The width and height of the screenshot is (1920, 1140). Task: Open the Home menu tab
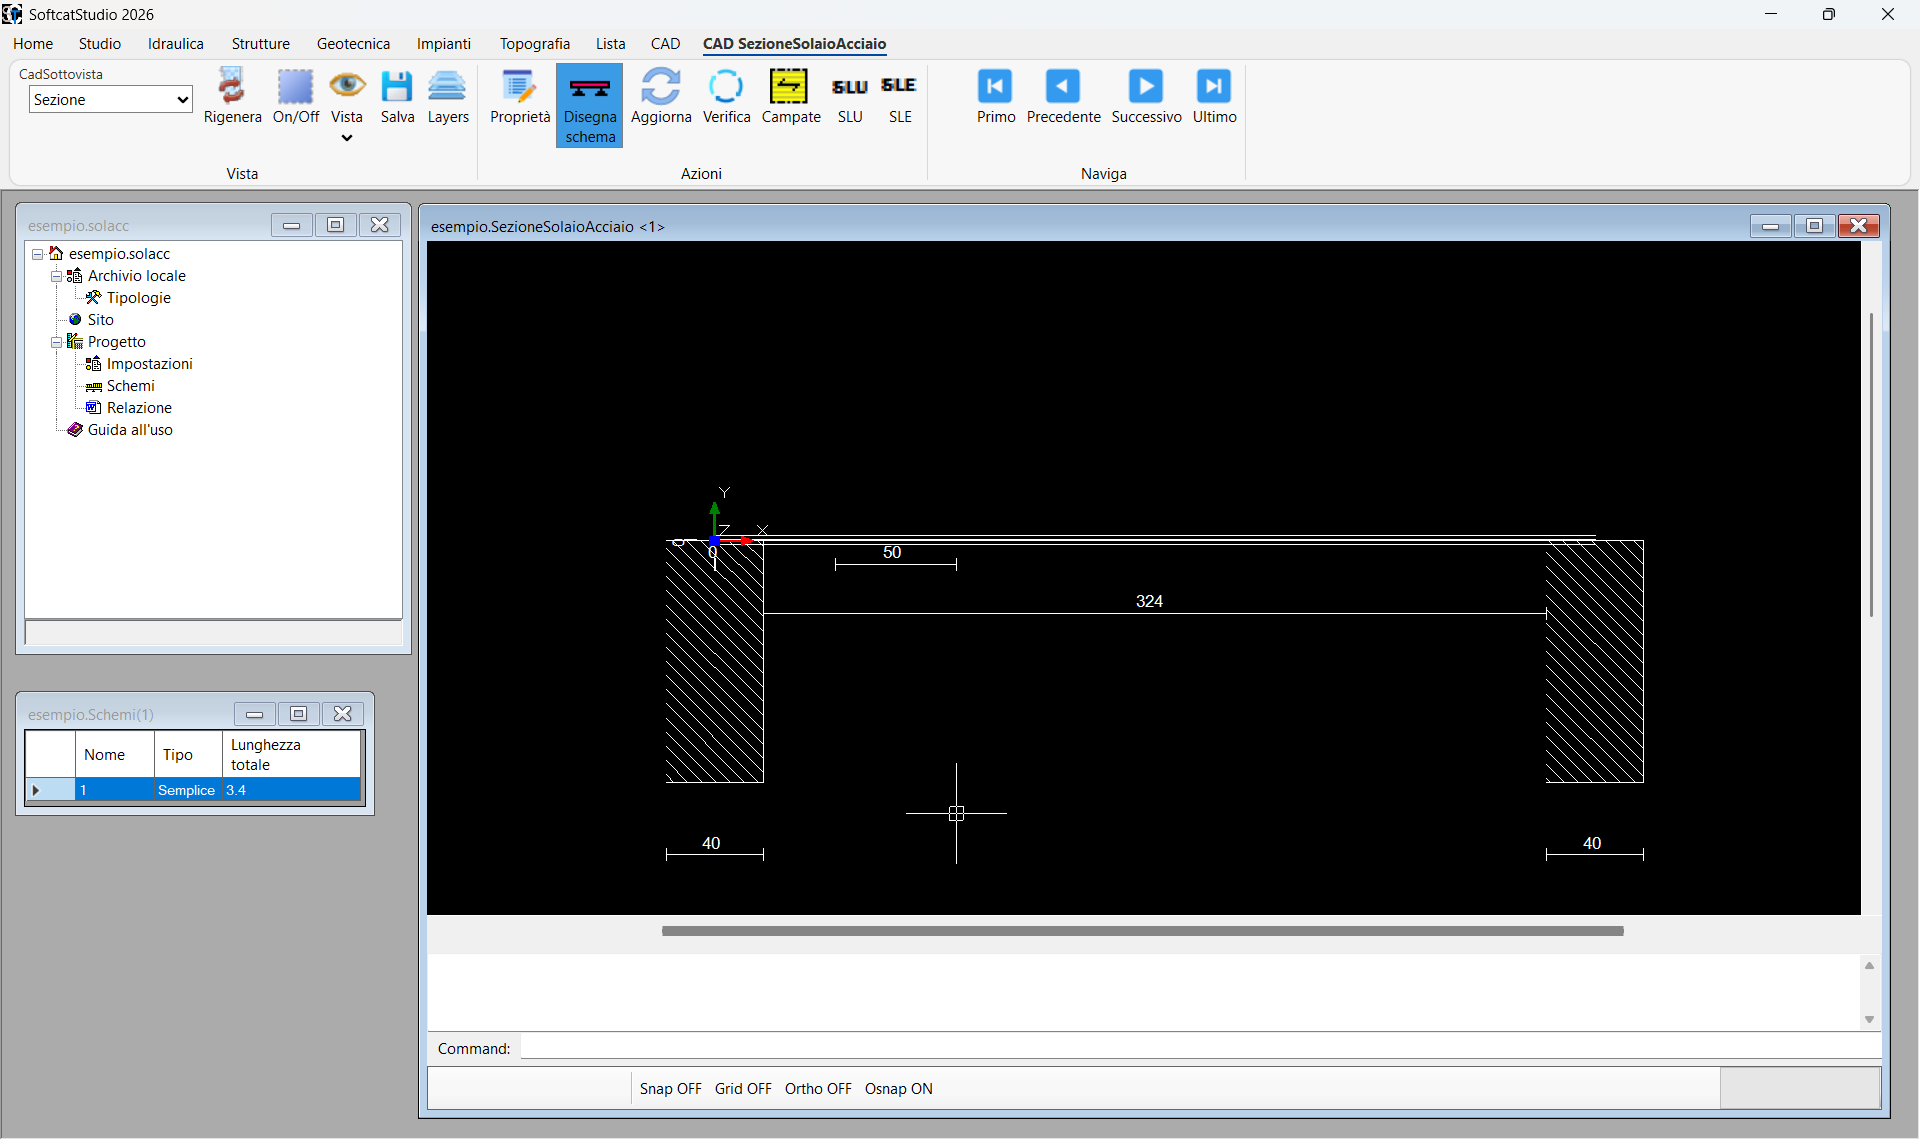point(33,44)
